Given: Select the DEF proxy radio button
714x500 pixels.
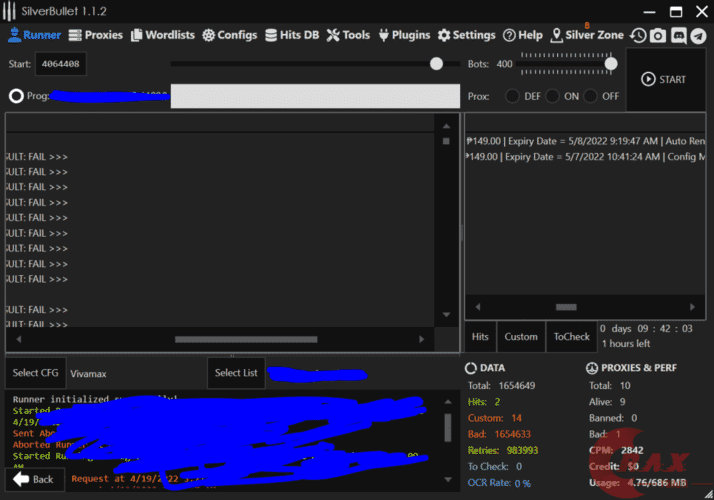Looking at the screenshot, I should (512, 96).
